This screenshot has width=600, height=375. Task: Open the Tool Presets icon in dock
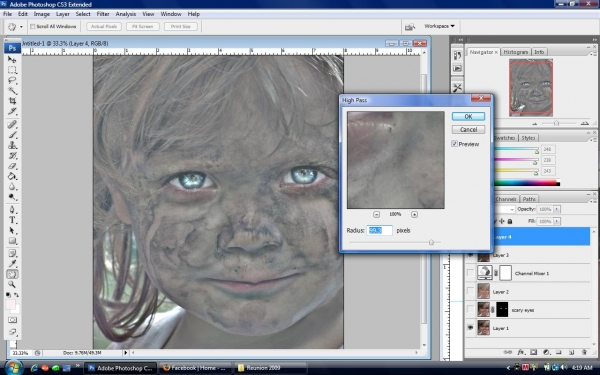pyautogui.click(x=457, y=88)
